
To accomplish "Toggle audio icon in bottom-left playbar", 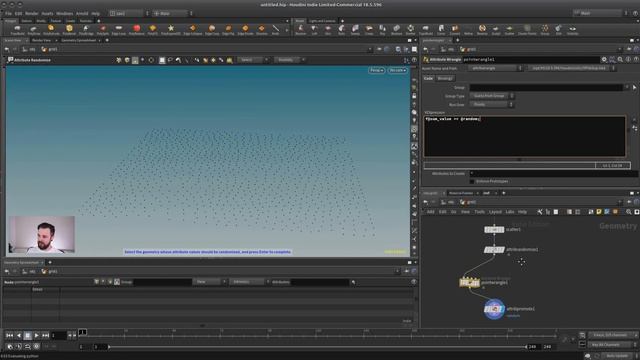I will pyautogui.click(x=18, y=347).
